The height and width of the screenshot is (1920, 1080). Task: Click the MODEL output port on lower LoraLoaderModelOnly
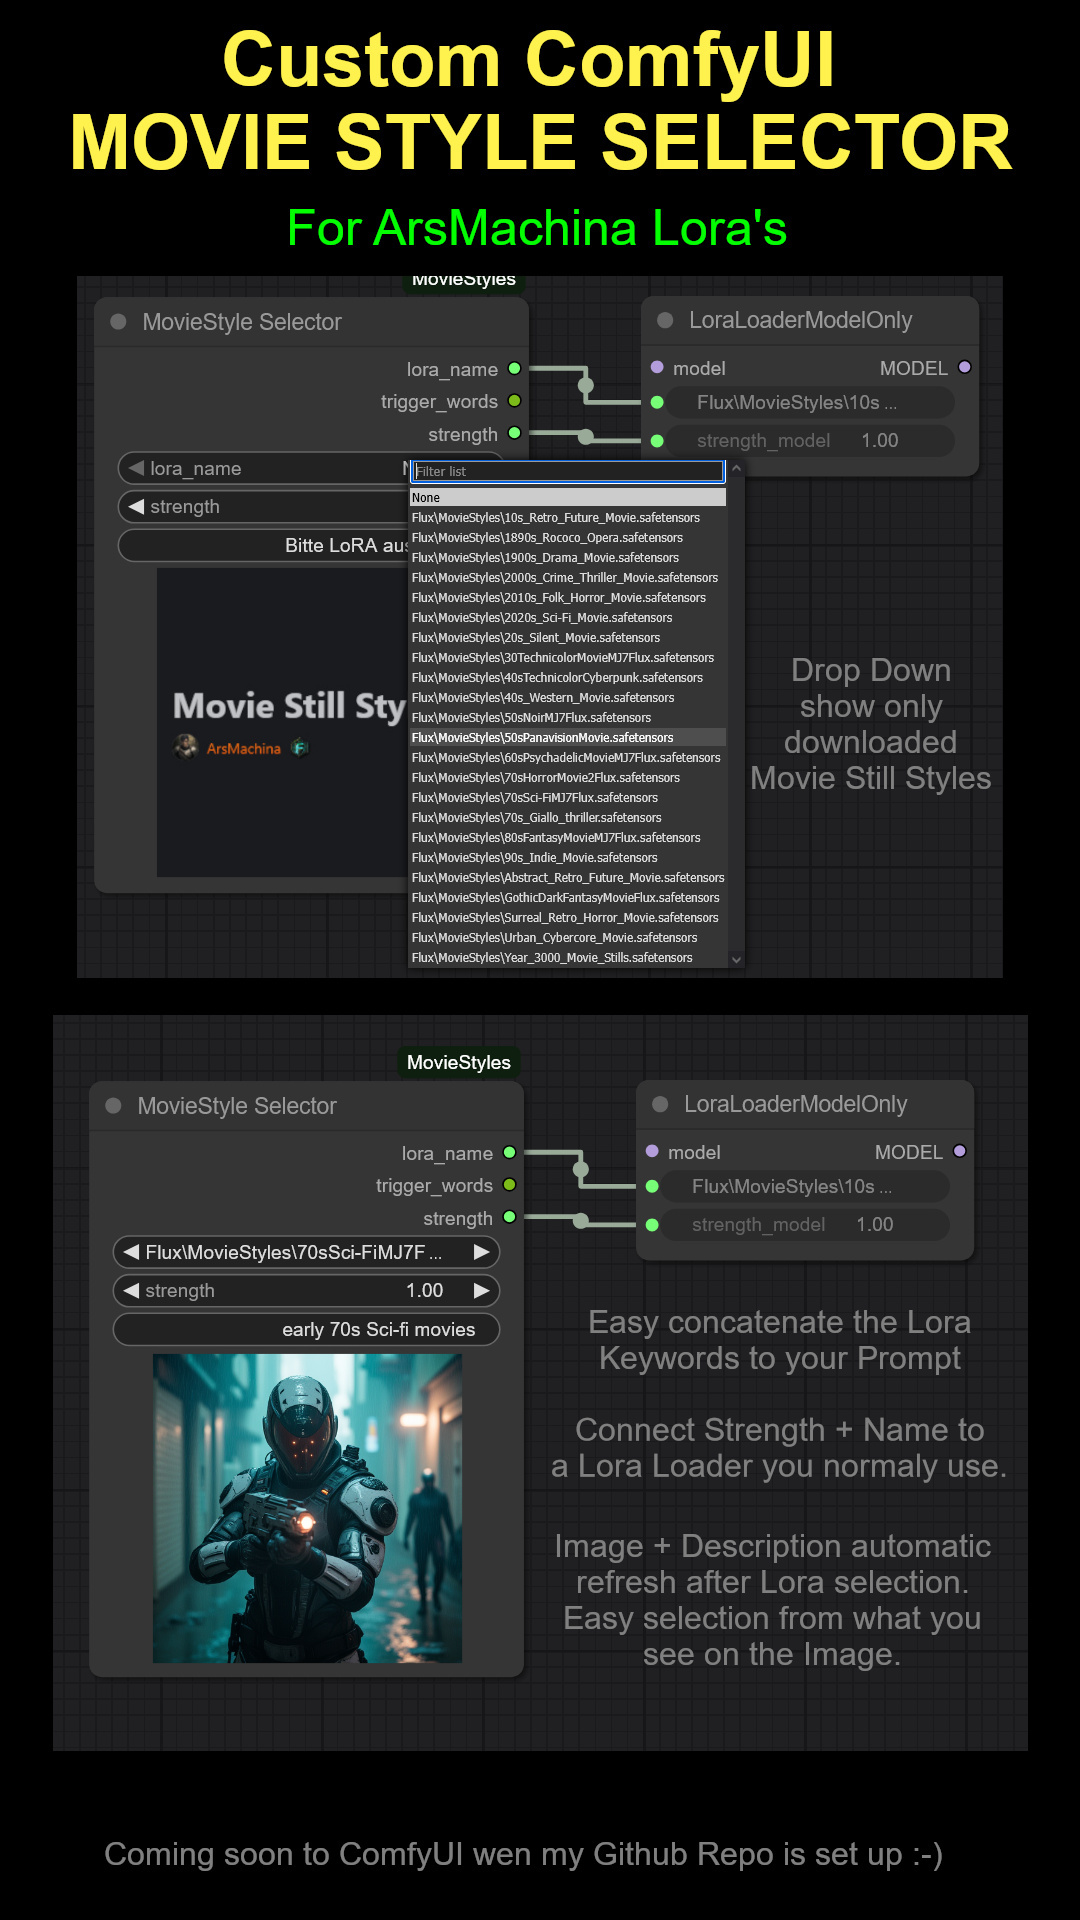(959, 1151)
